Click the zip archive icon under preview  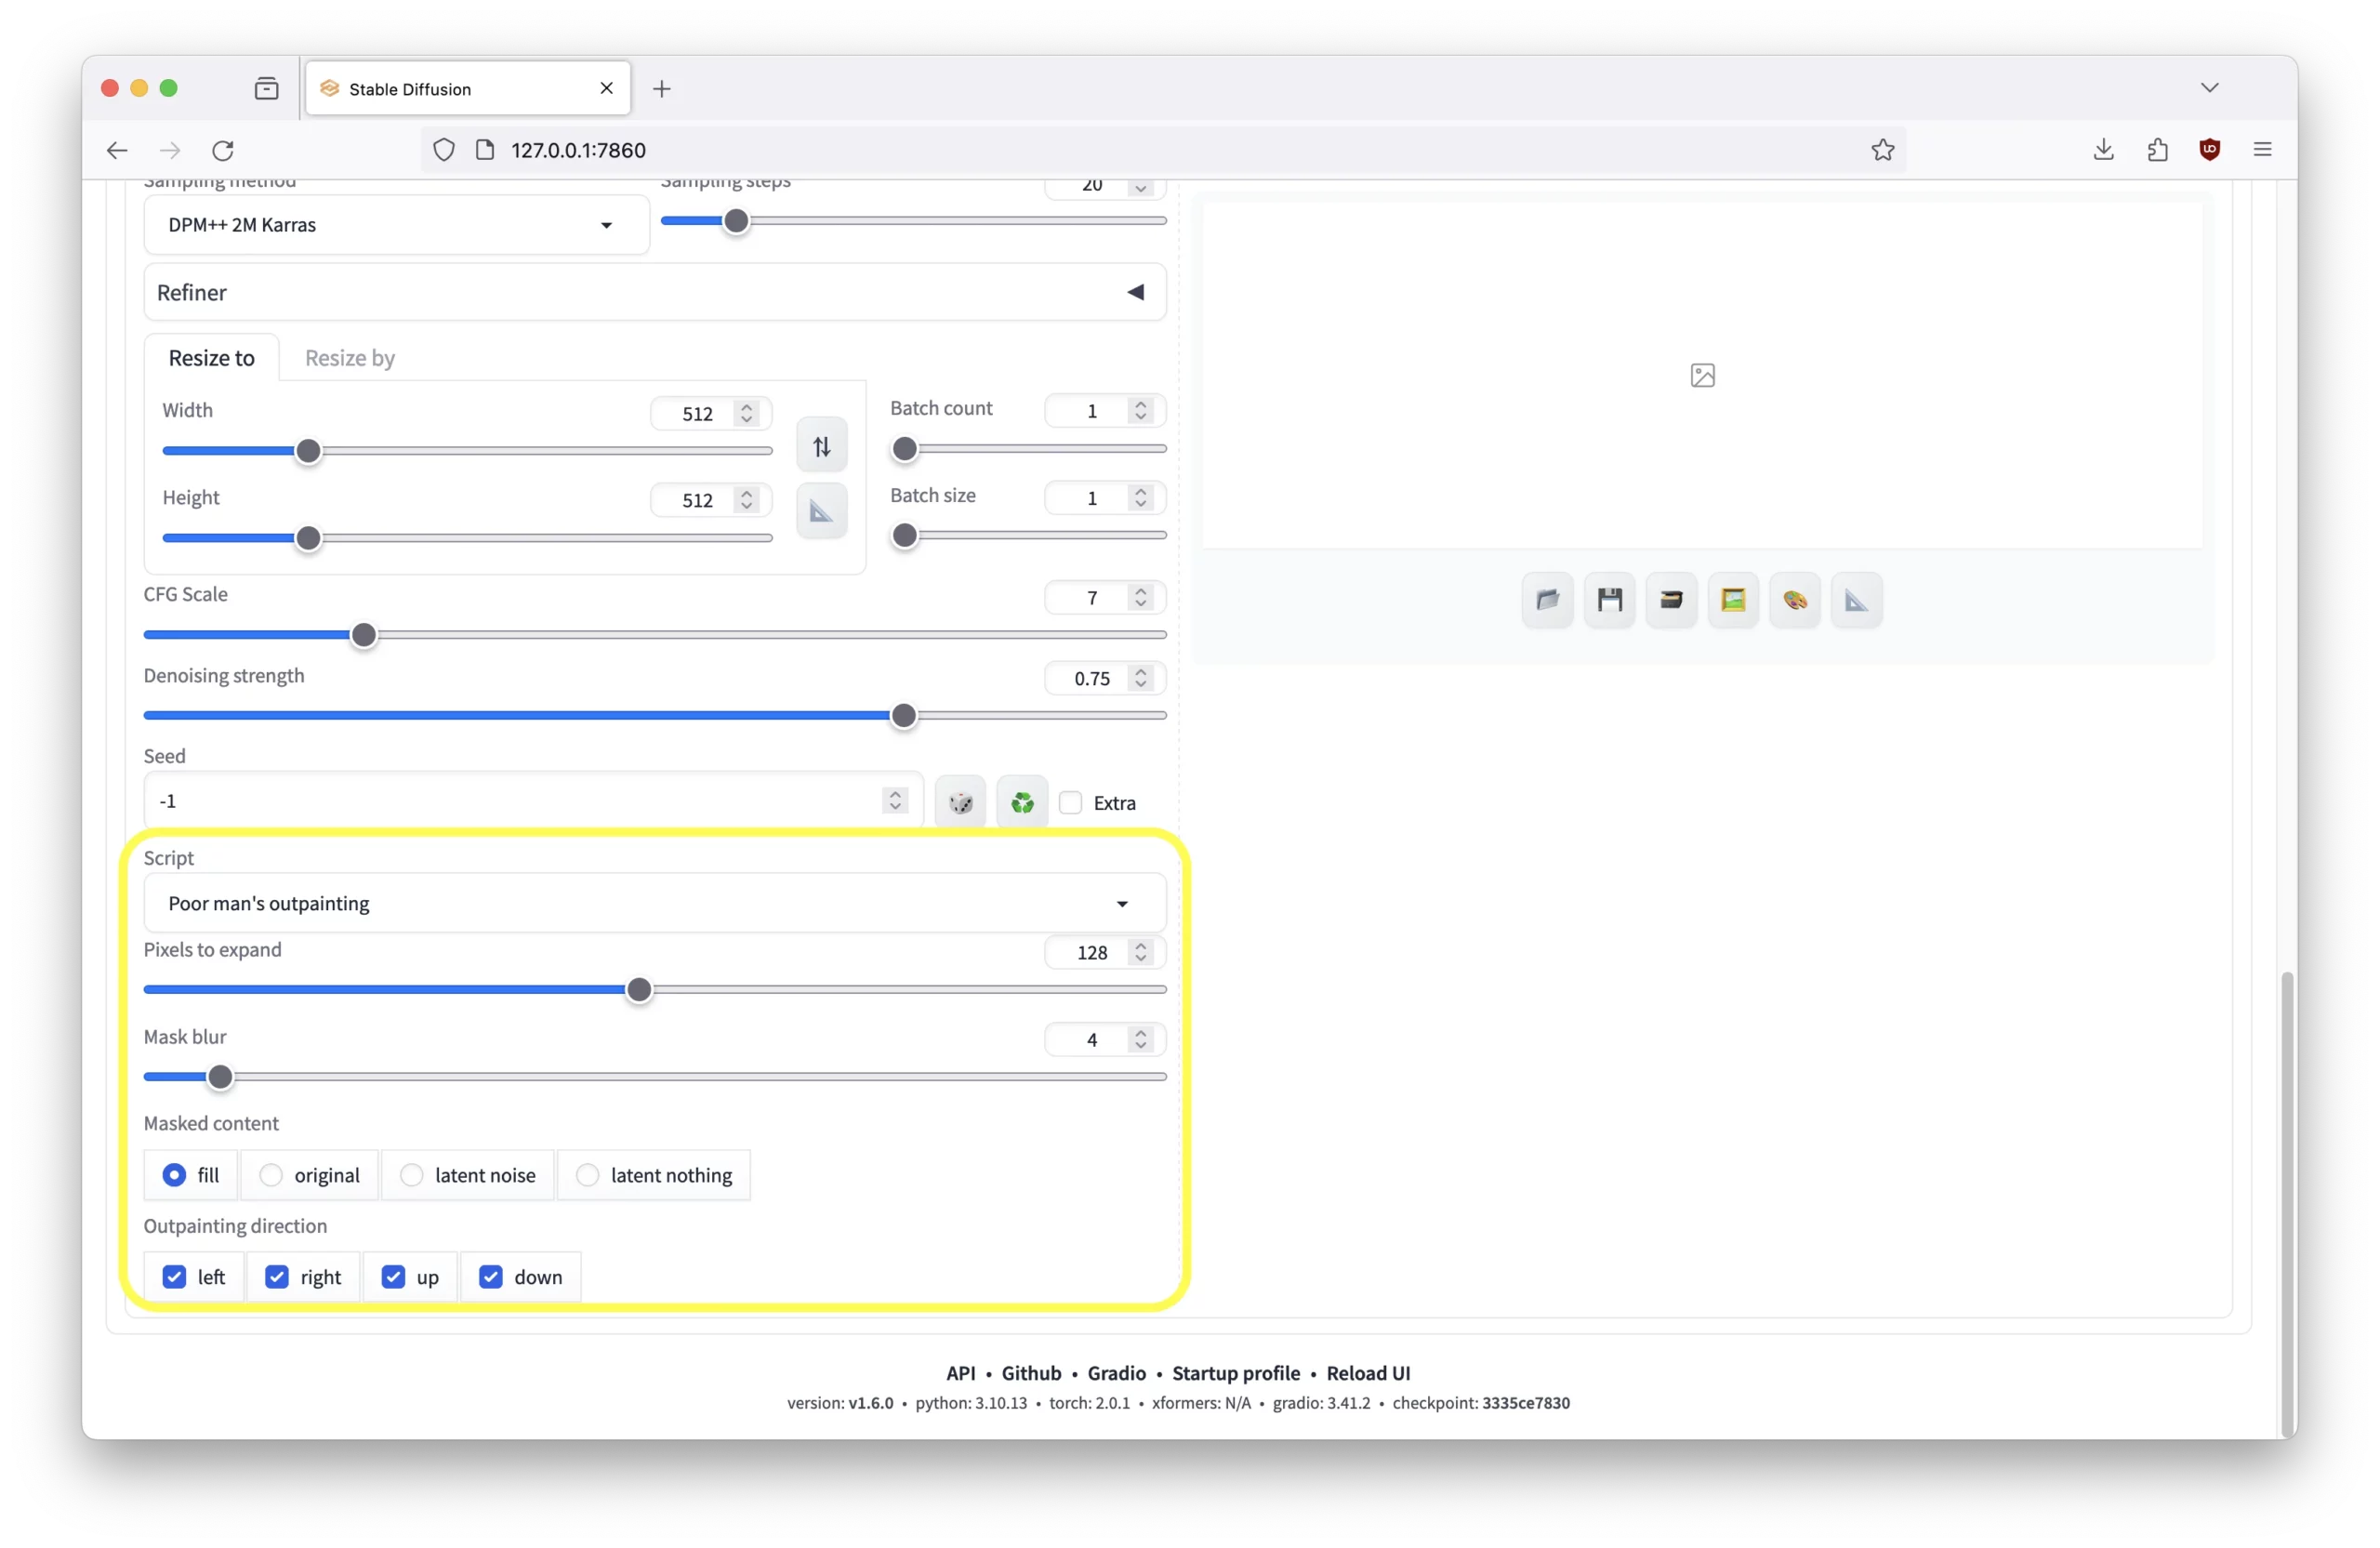(x=1671, y=600)
